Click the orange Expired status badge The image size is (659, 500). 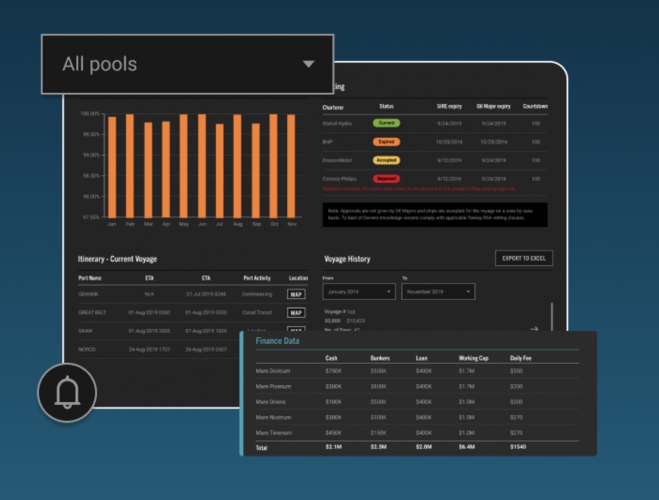point(386,142)
